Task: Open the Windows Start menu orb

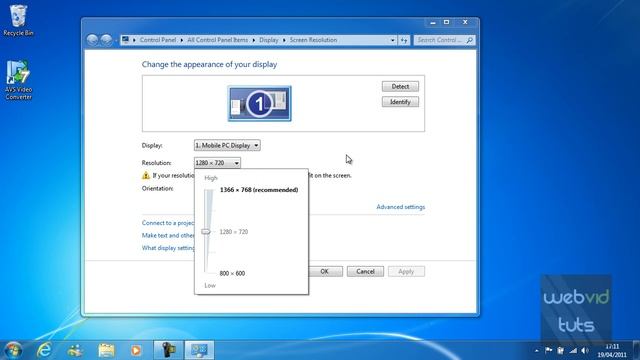Action: [13, 350]
